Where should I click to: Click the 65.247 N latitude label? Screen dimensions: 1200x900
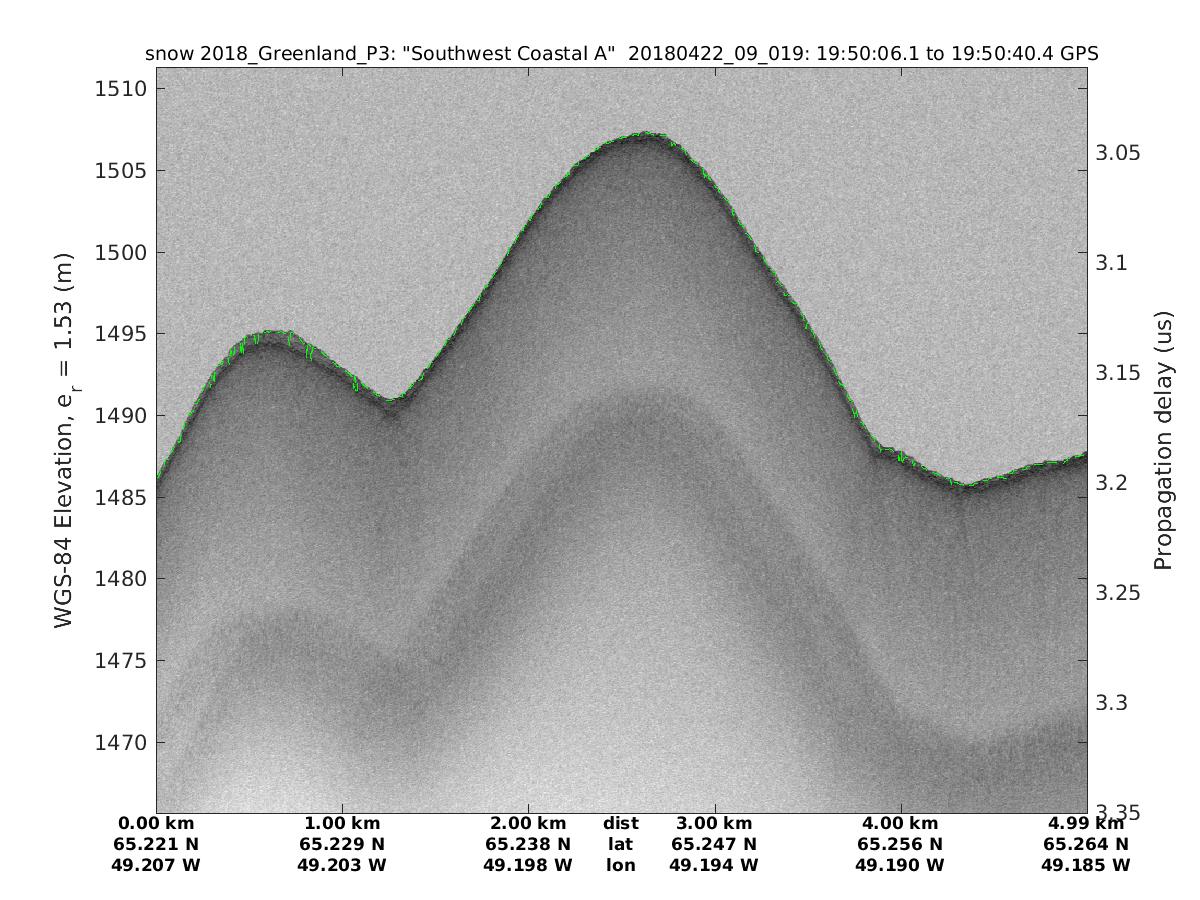pyautogui.click(x=714, y=844)
